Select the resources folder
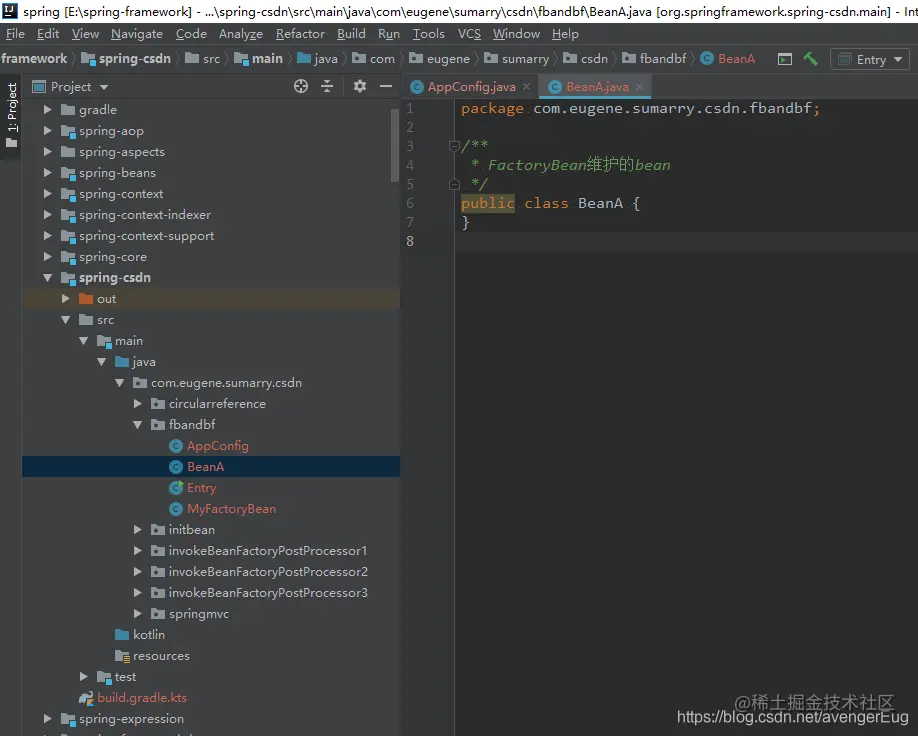Screen dimensions: 918x736 click(x=161, y=656)
